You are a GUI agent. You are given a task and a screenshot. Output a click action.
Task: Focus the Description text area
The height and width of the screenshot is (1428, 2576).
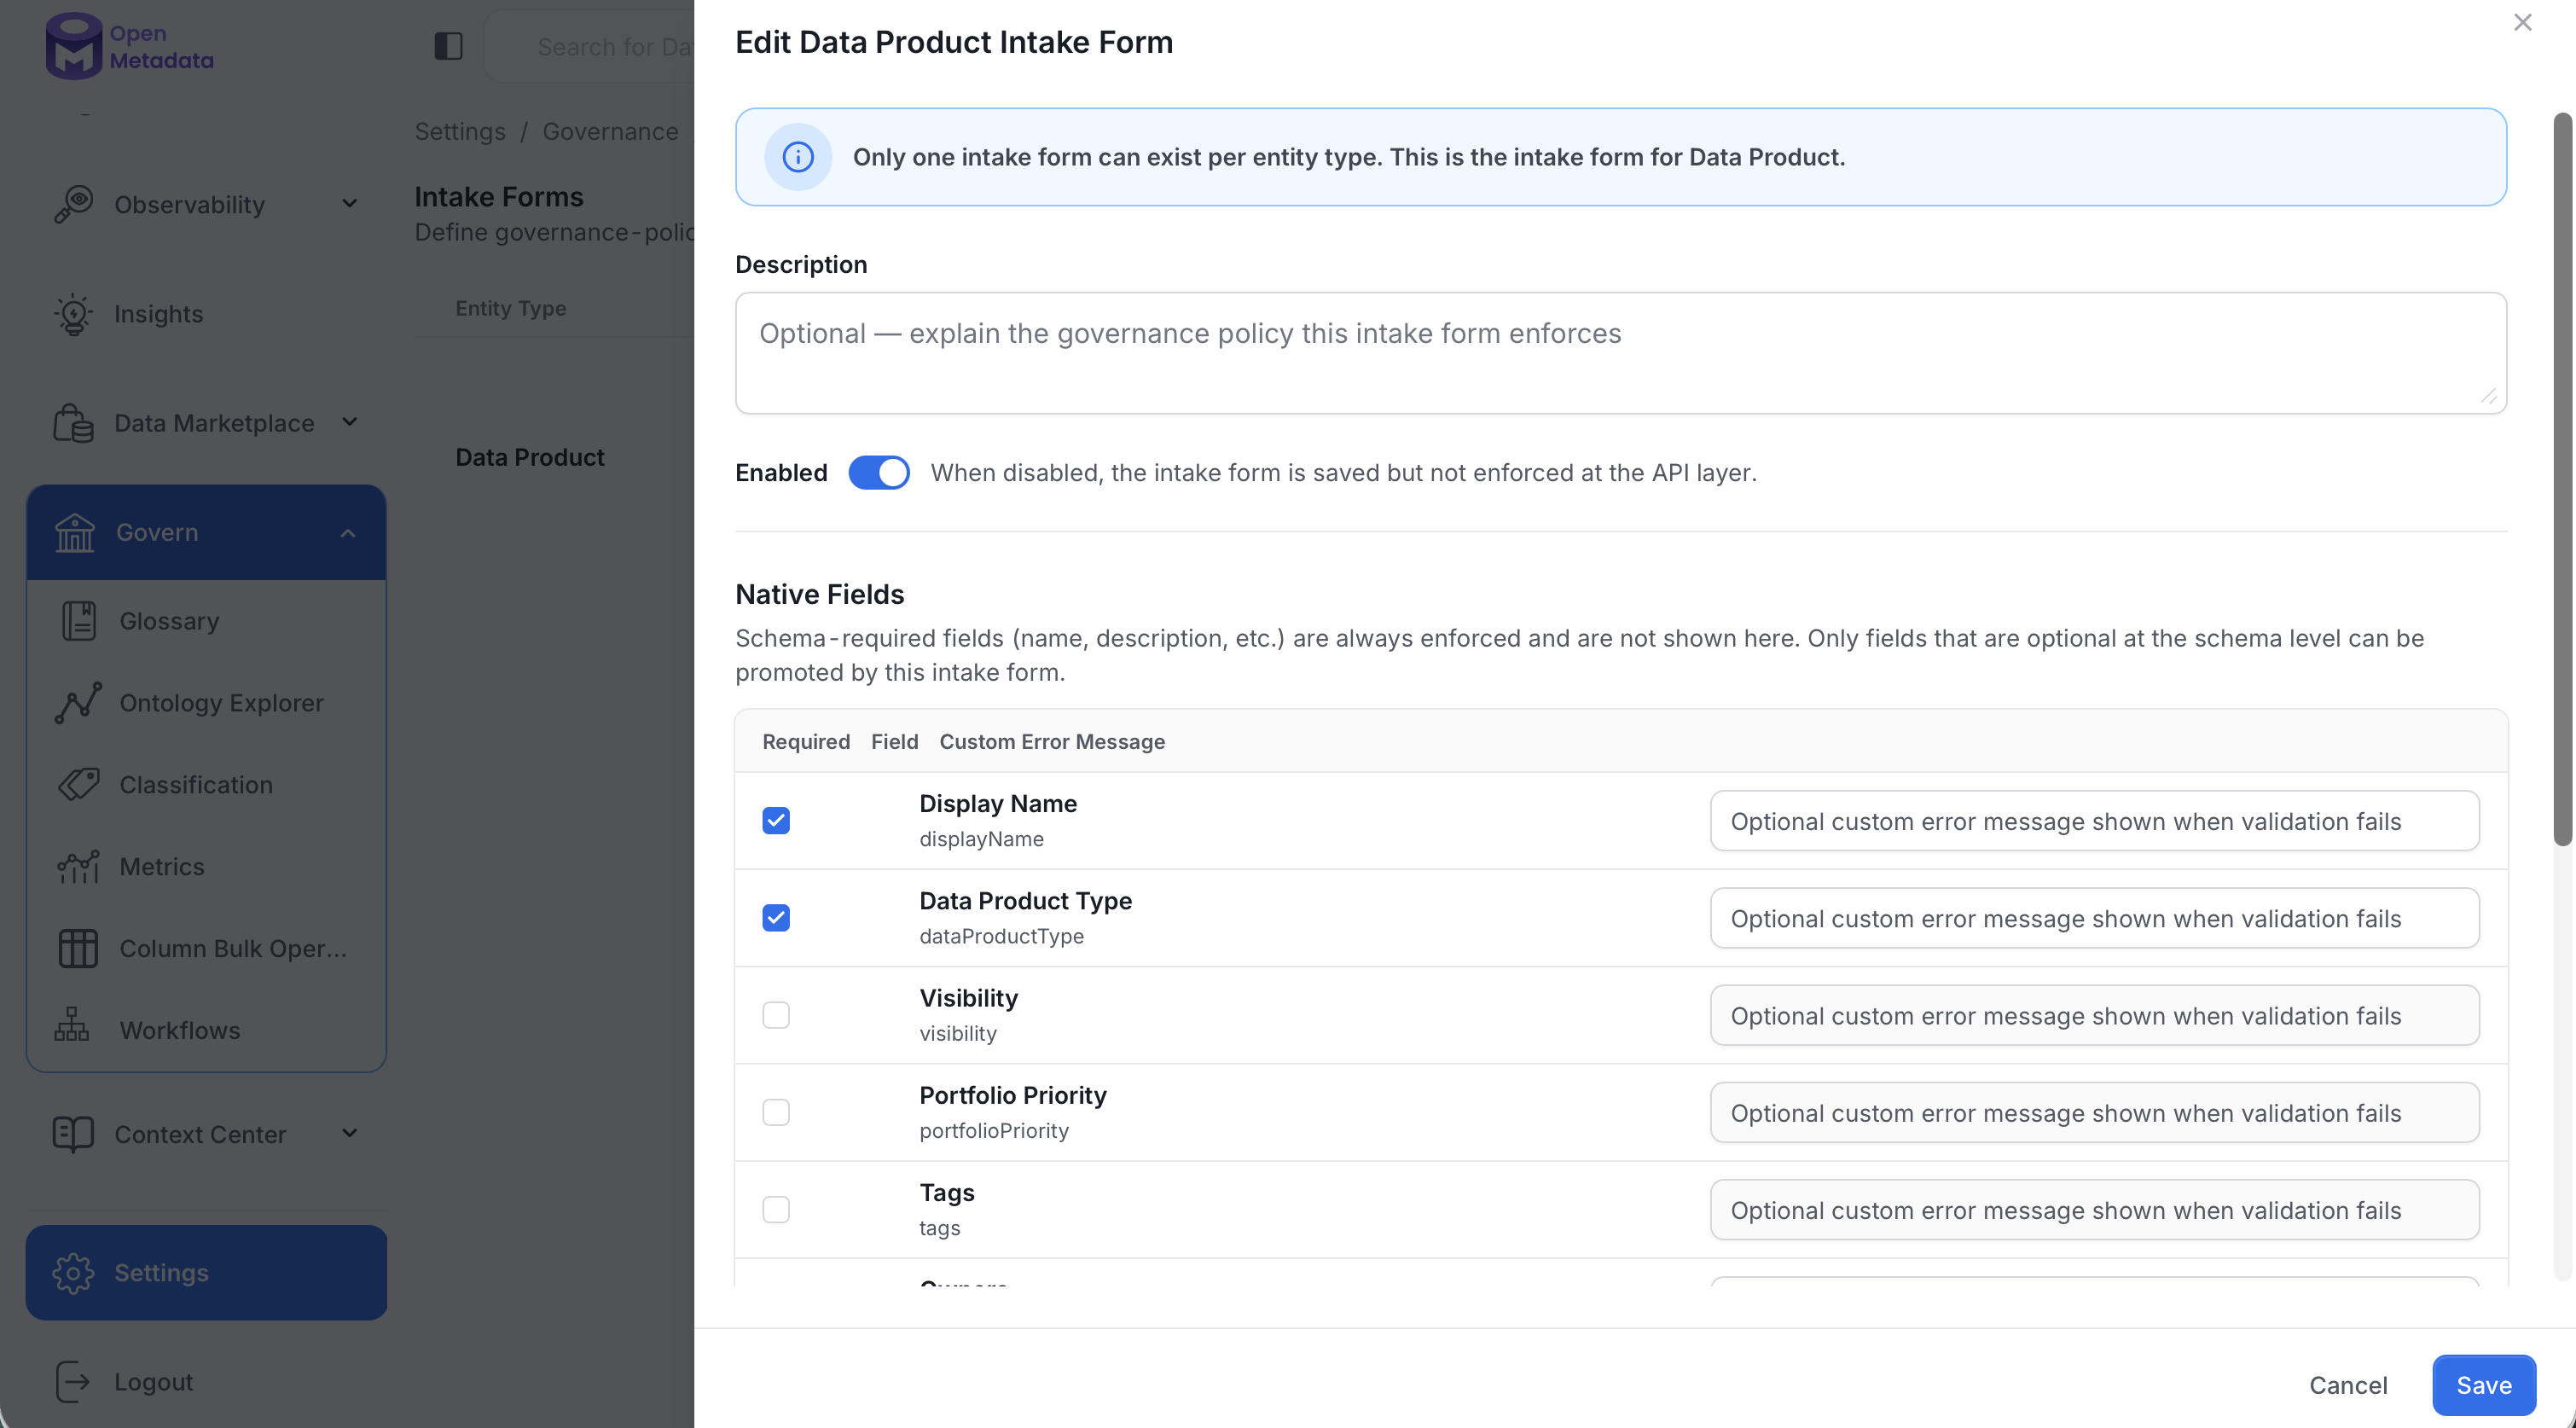[x=1621, y=353]
